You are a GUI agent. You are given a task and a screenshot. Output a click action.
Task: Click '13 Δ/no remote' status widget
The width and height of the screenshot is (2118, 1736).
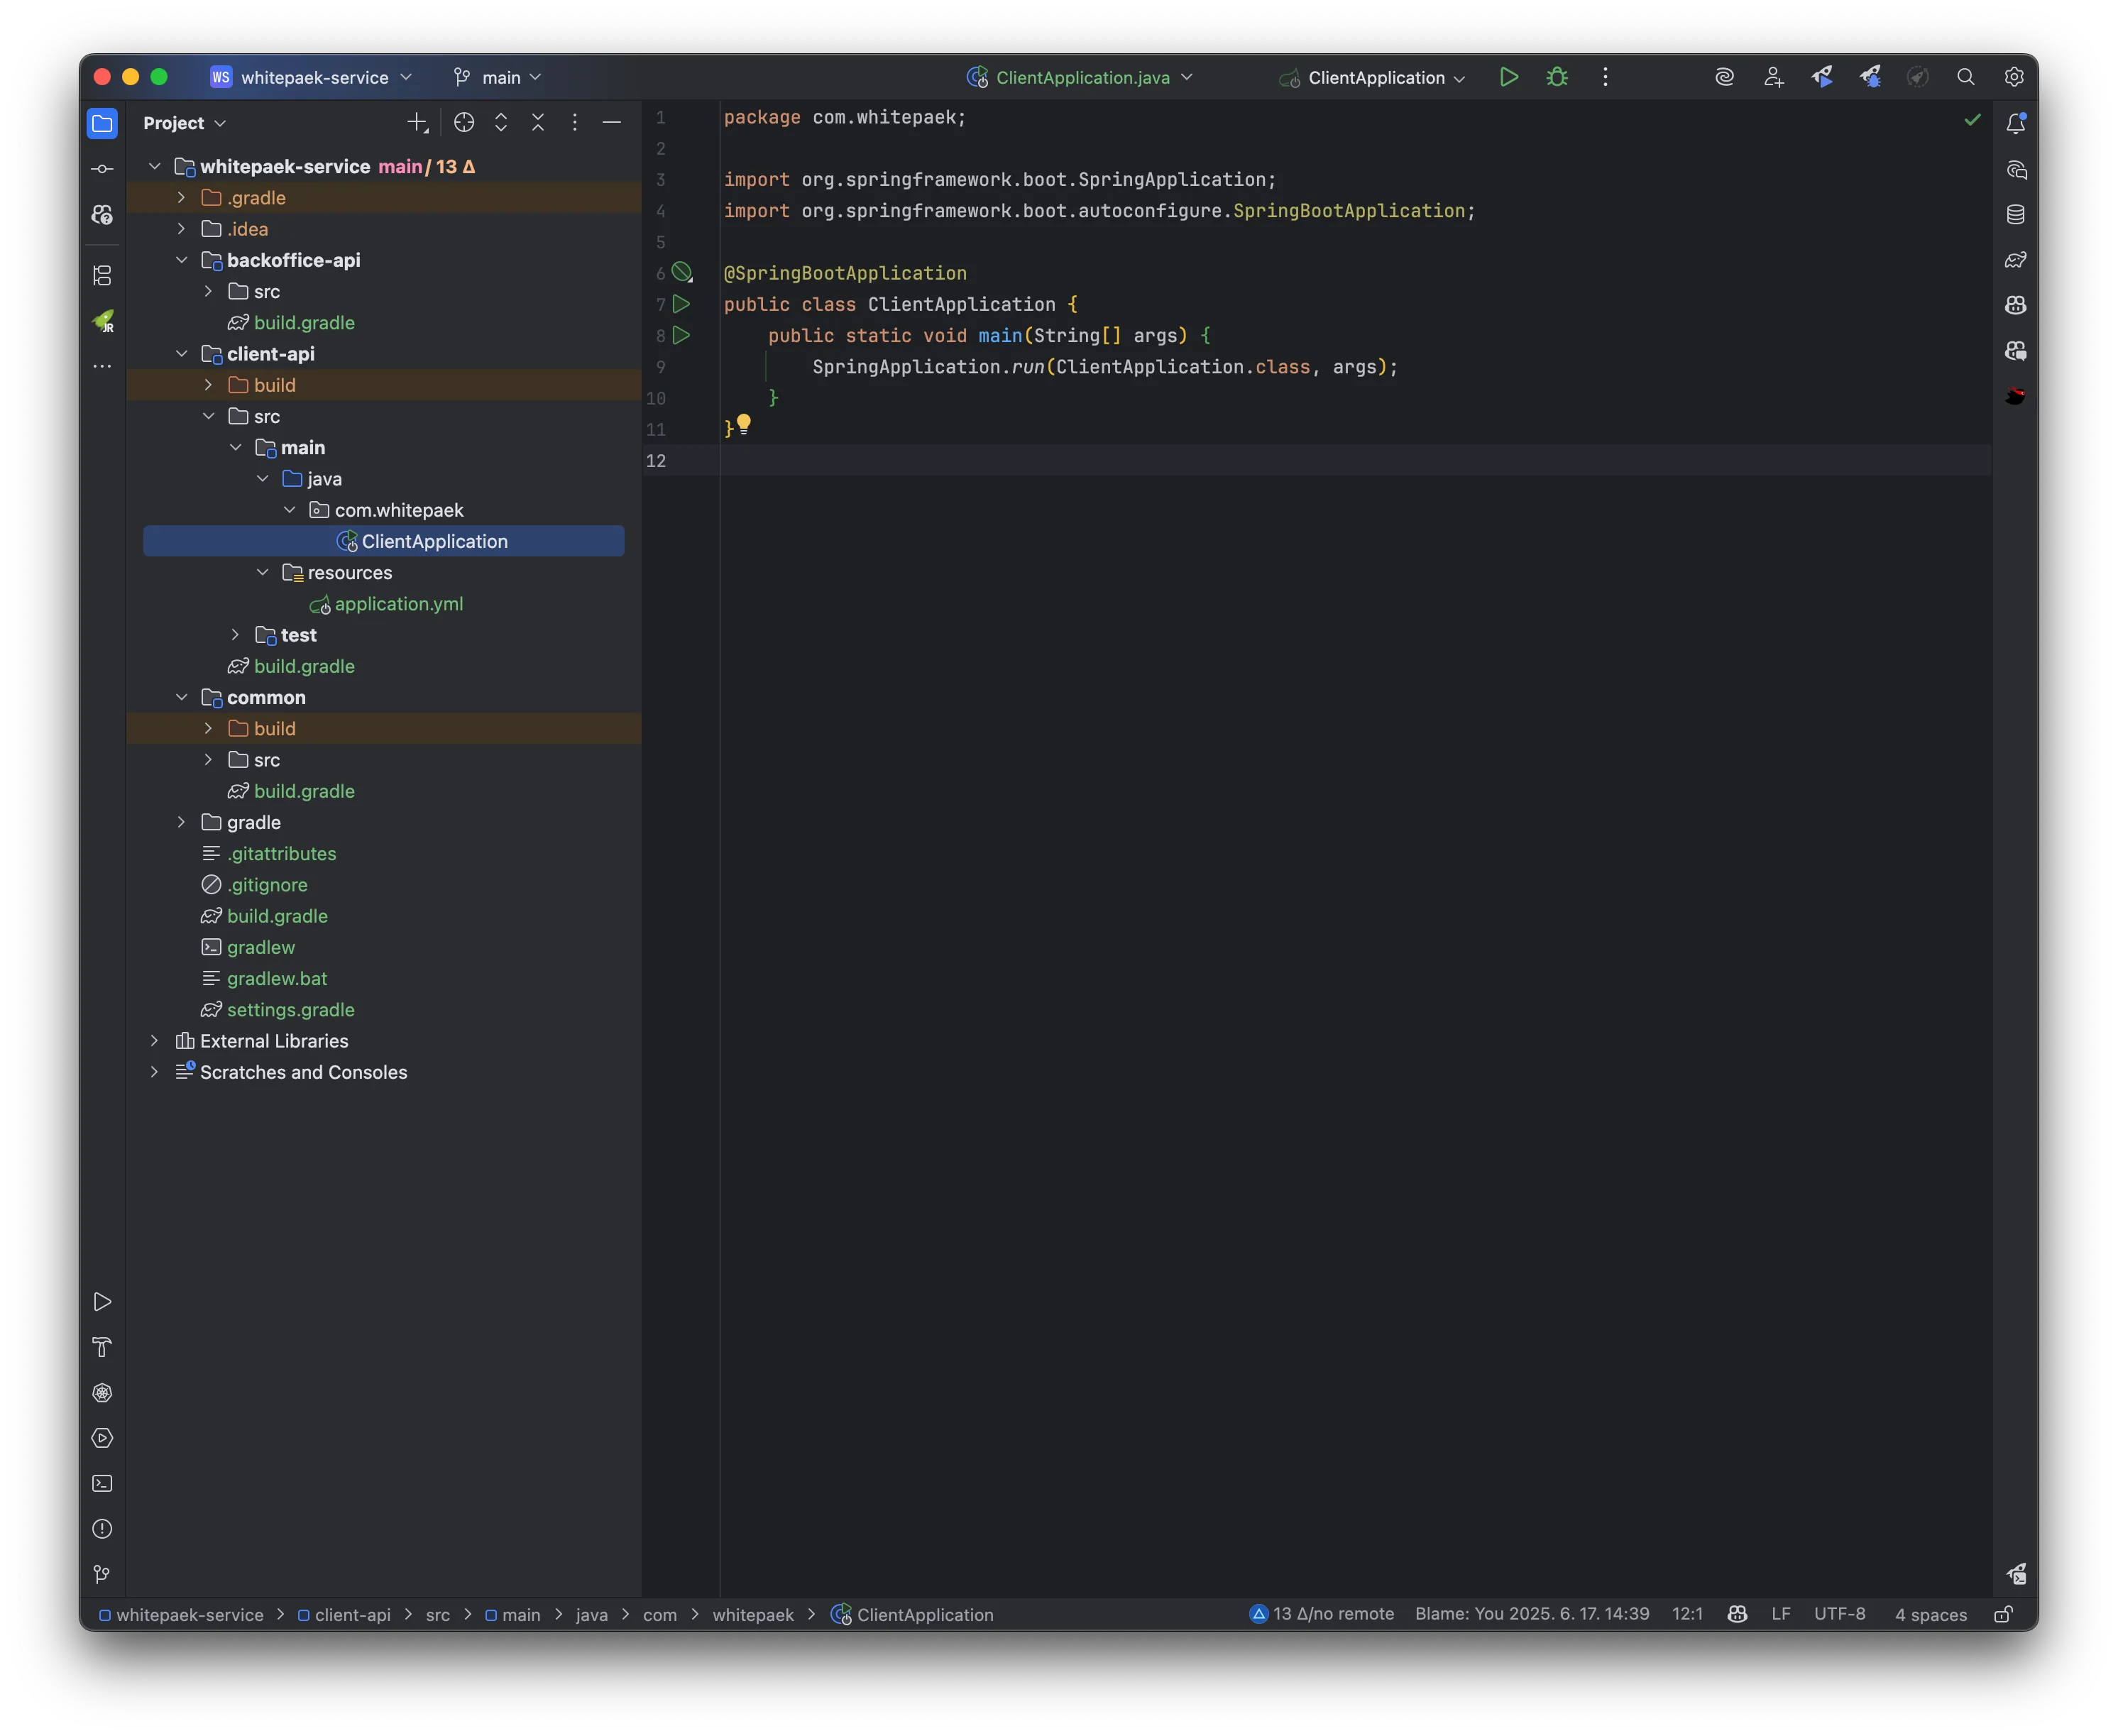[1321, 1614]
